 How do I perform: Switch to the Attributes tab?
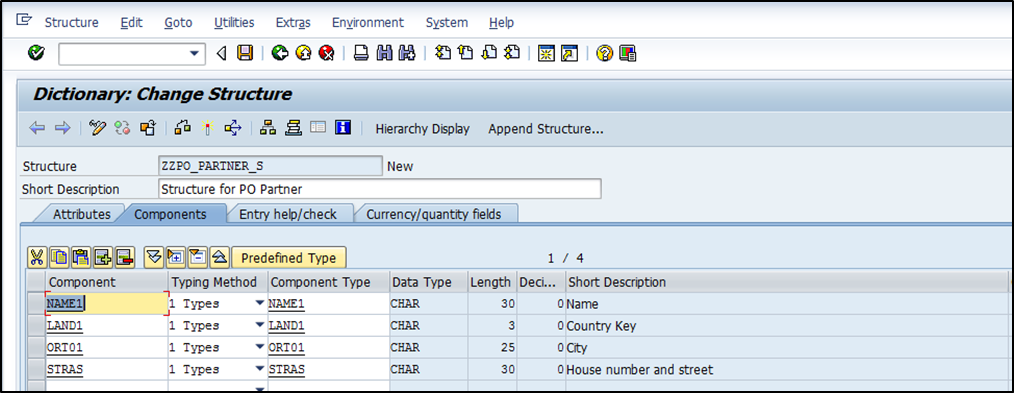(81, 214)
